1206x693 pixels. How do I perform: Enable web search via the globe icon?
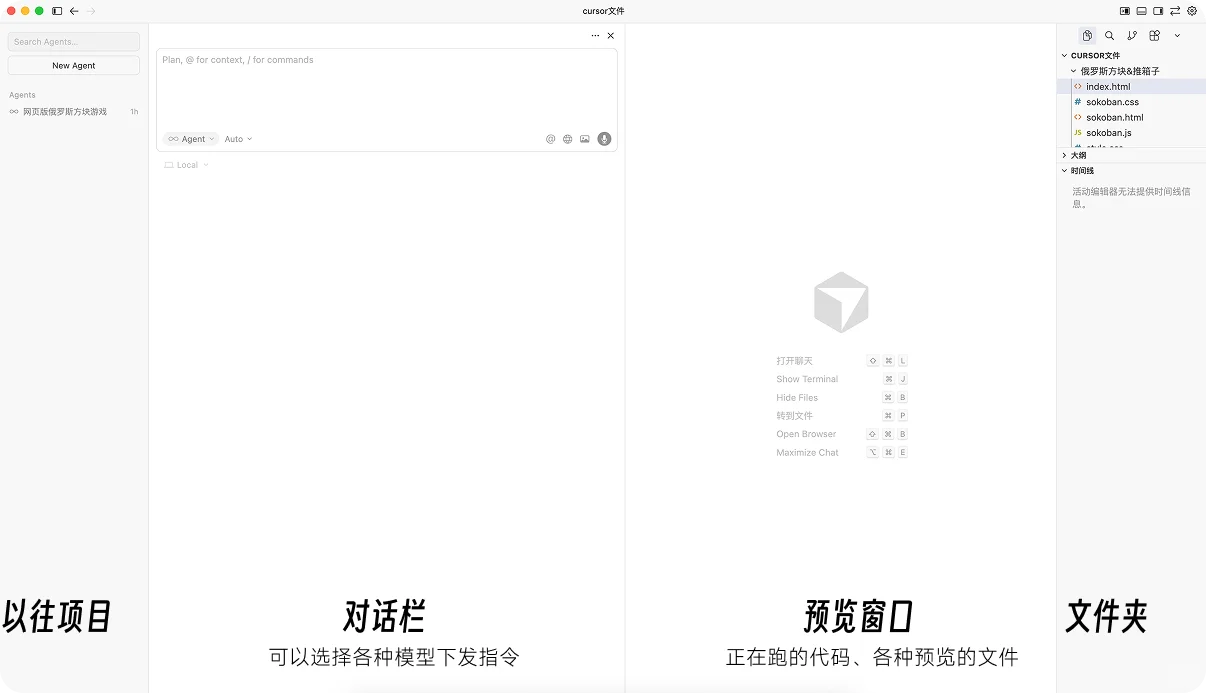567,139
